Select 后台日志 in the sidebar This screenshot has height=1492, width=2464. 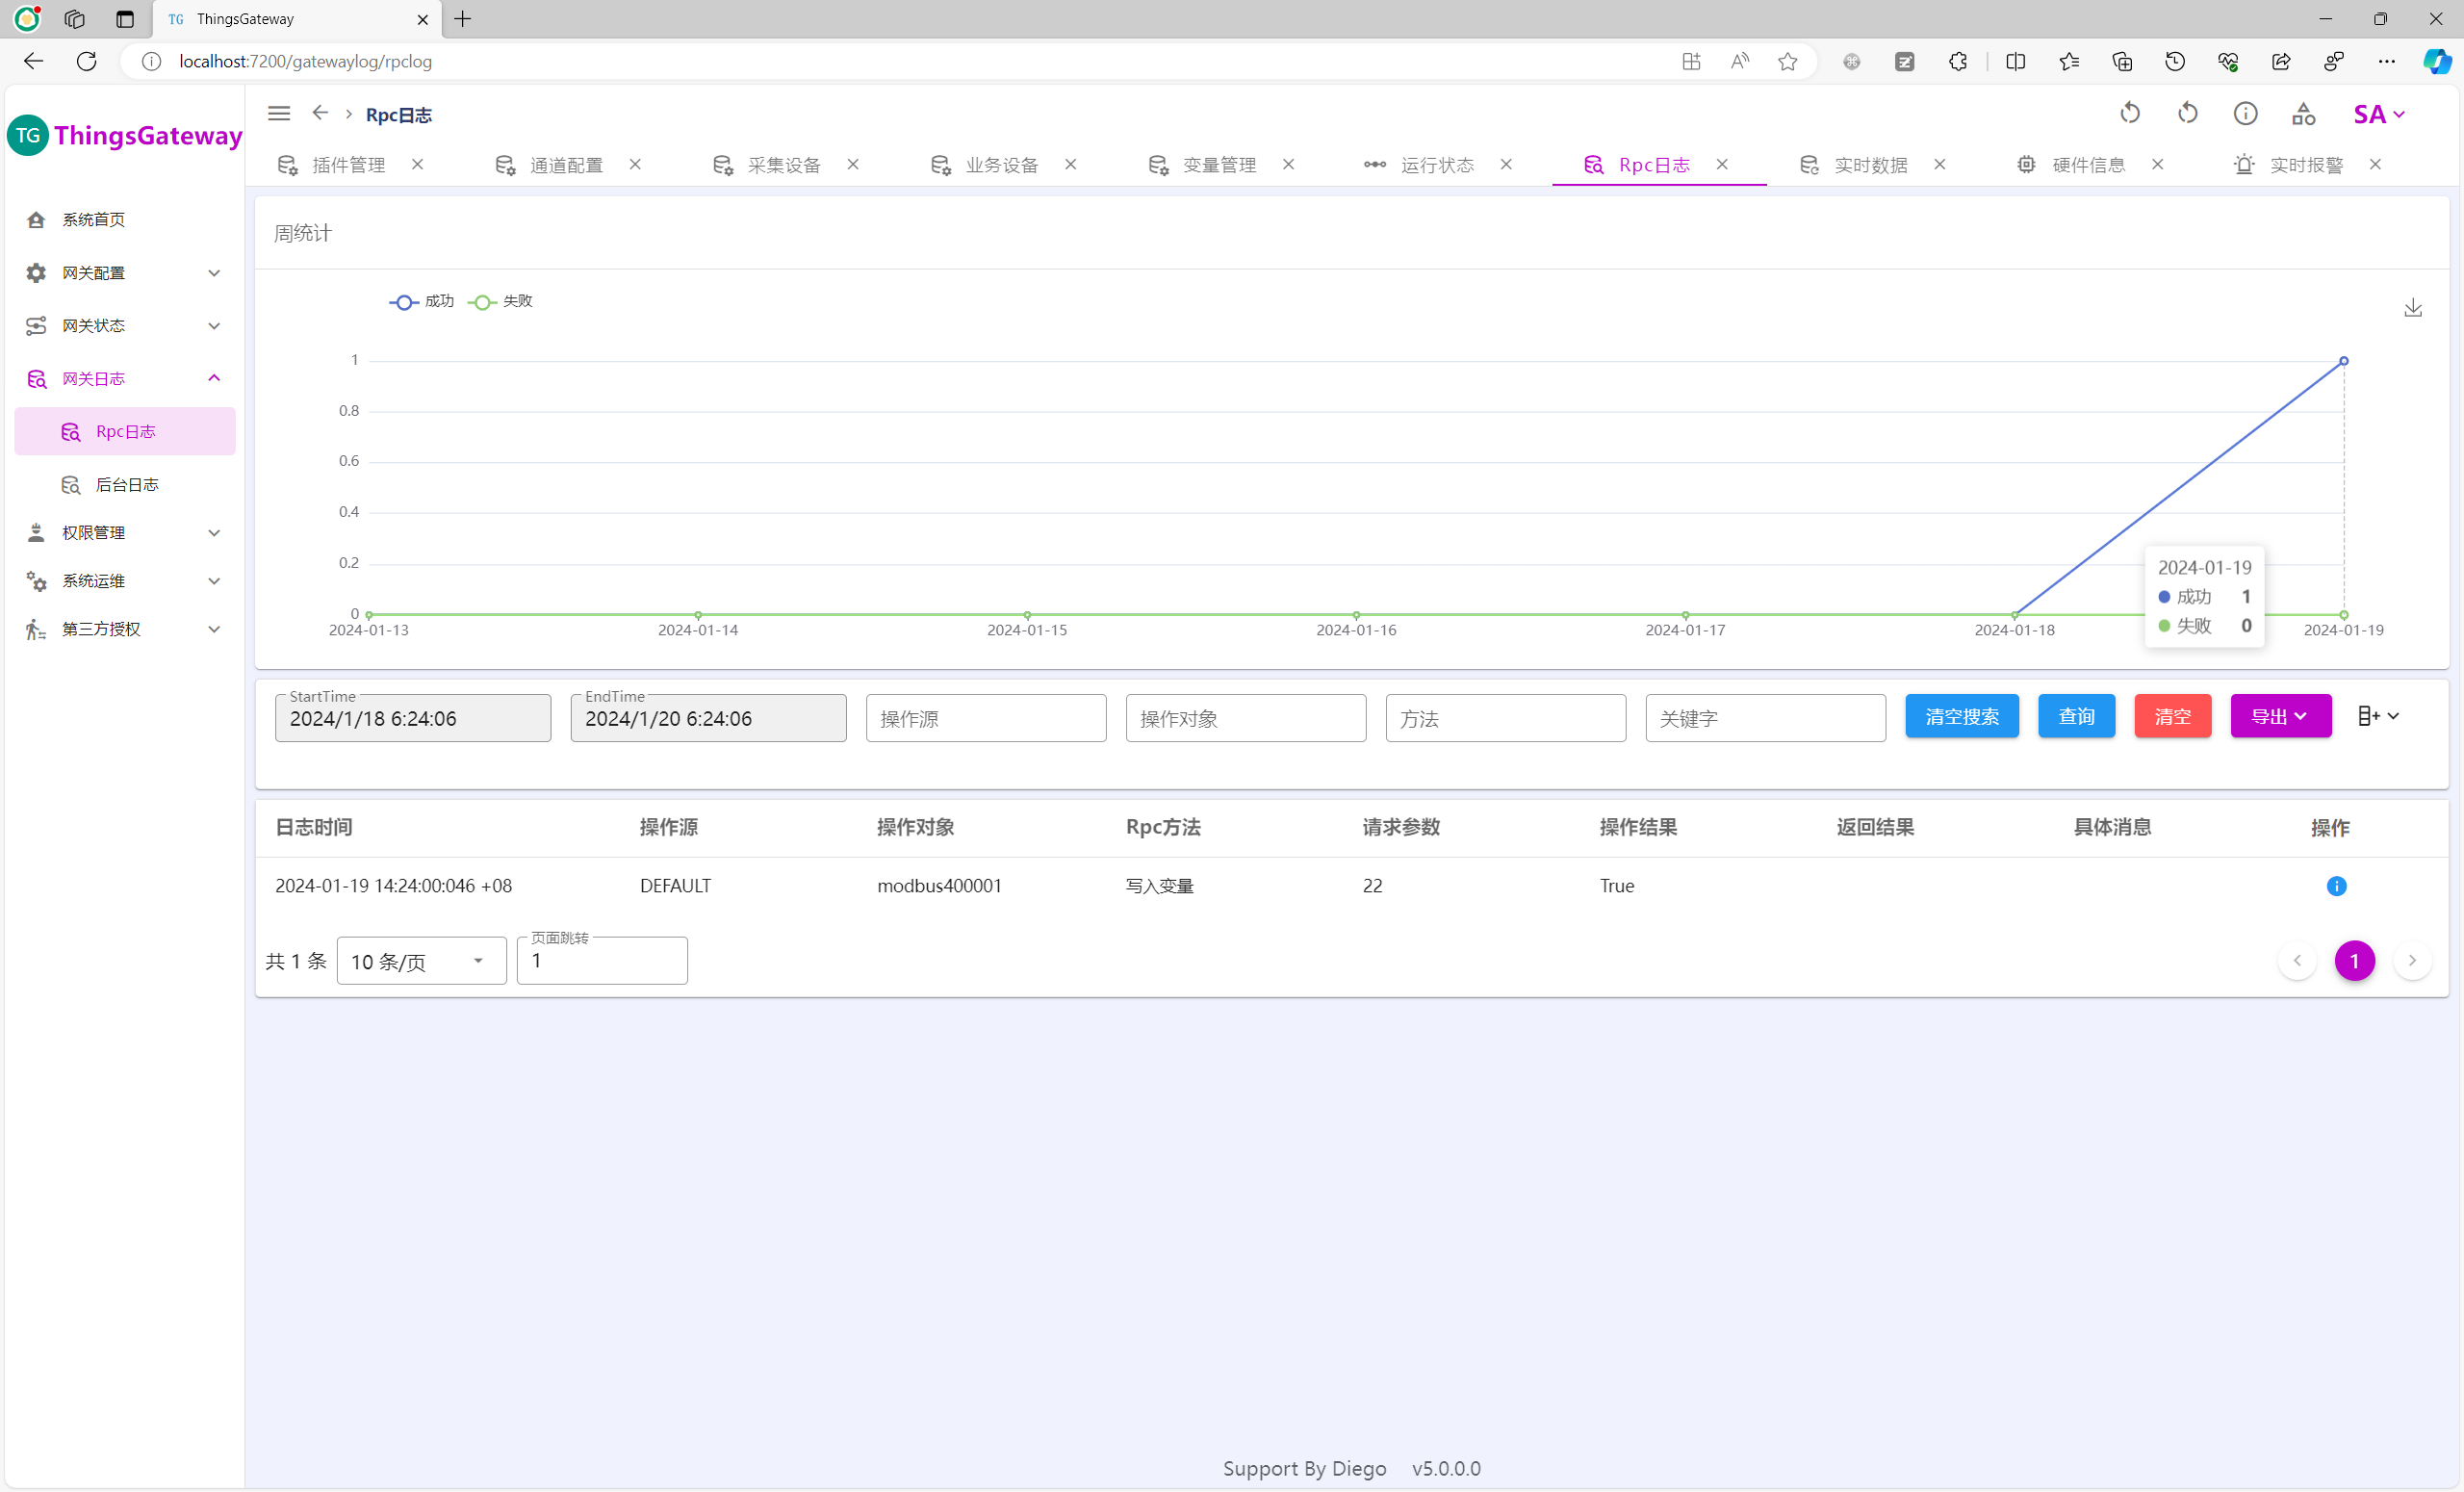[127, 485]
